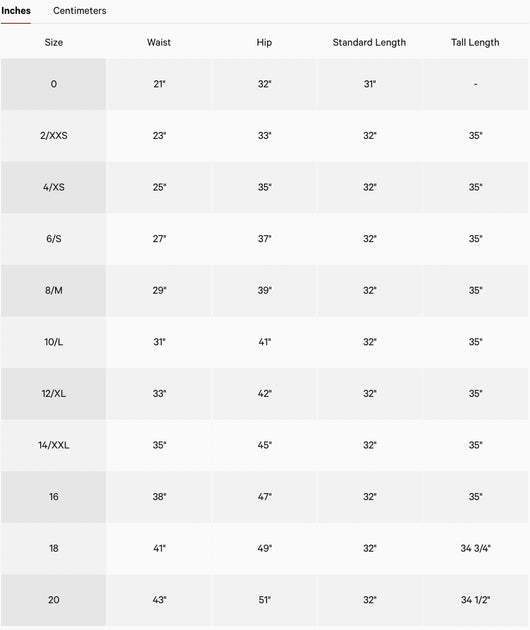Image resolution: width=530 pixels, height=630 pixels.
Task: Click the Tall Length column header
Action: 475,42
